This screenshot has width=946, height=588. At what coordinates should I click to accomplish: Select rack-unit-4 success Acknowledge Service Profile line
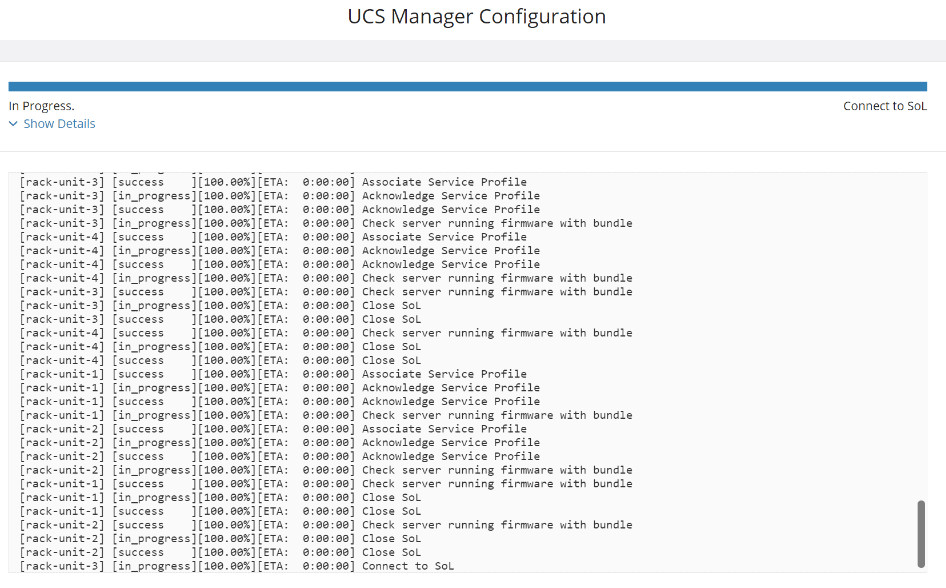[x=280, y=265]
